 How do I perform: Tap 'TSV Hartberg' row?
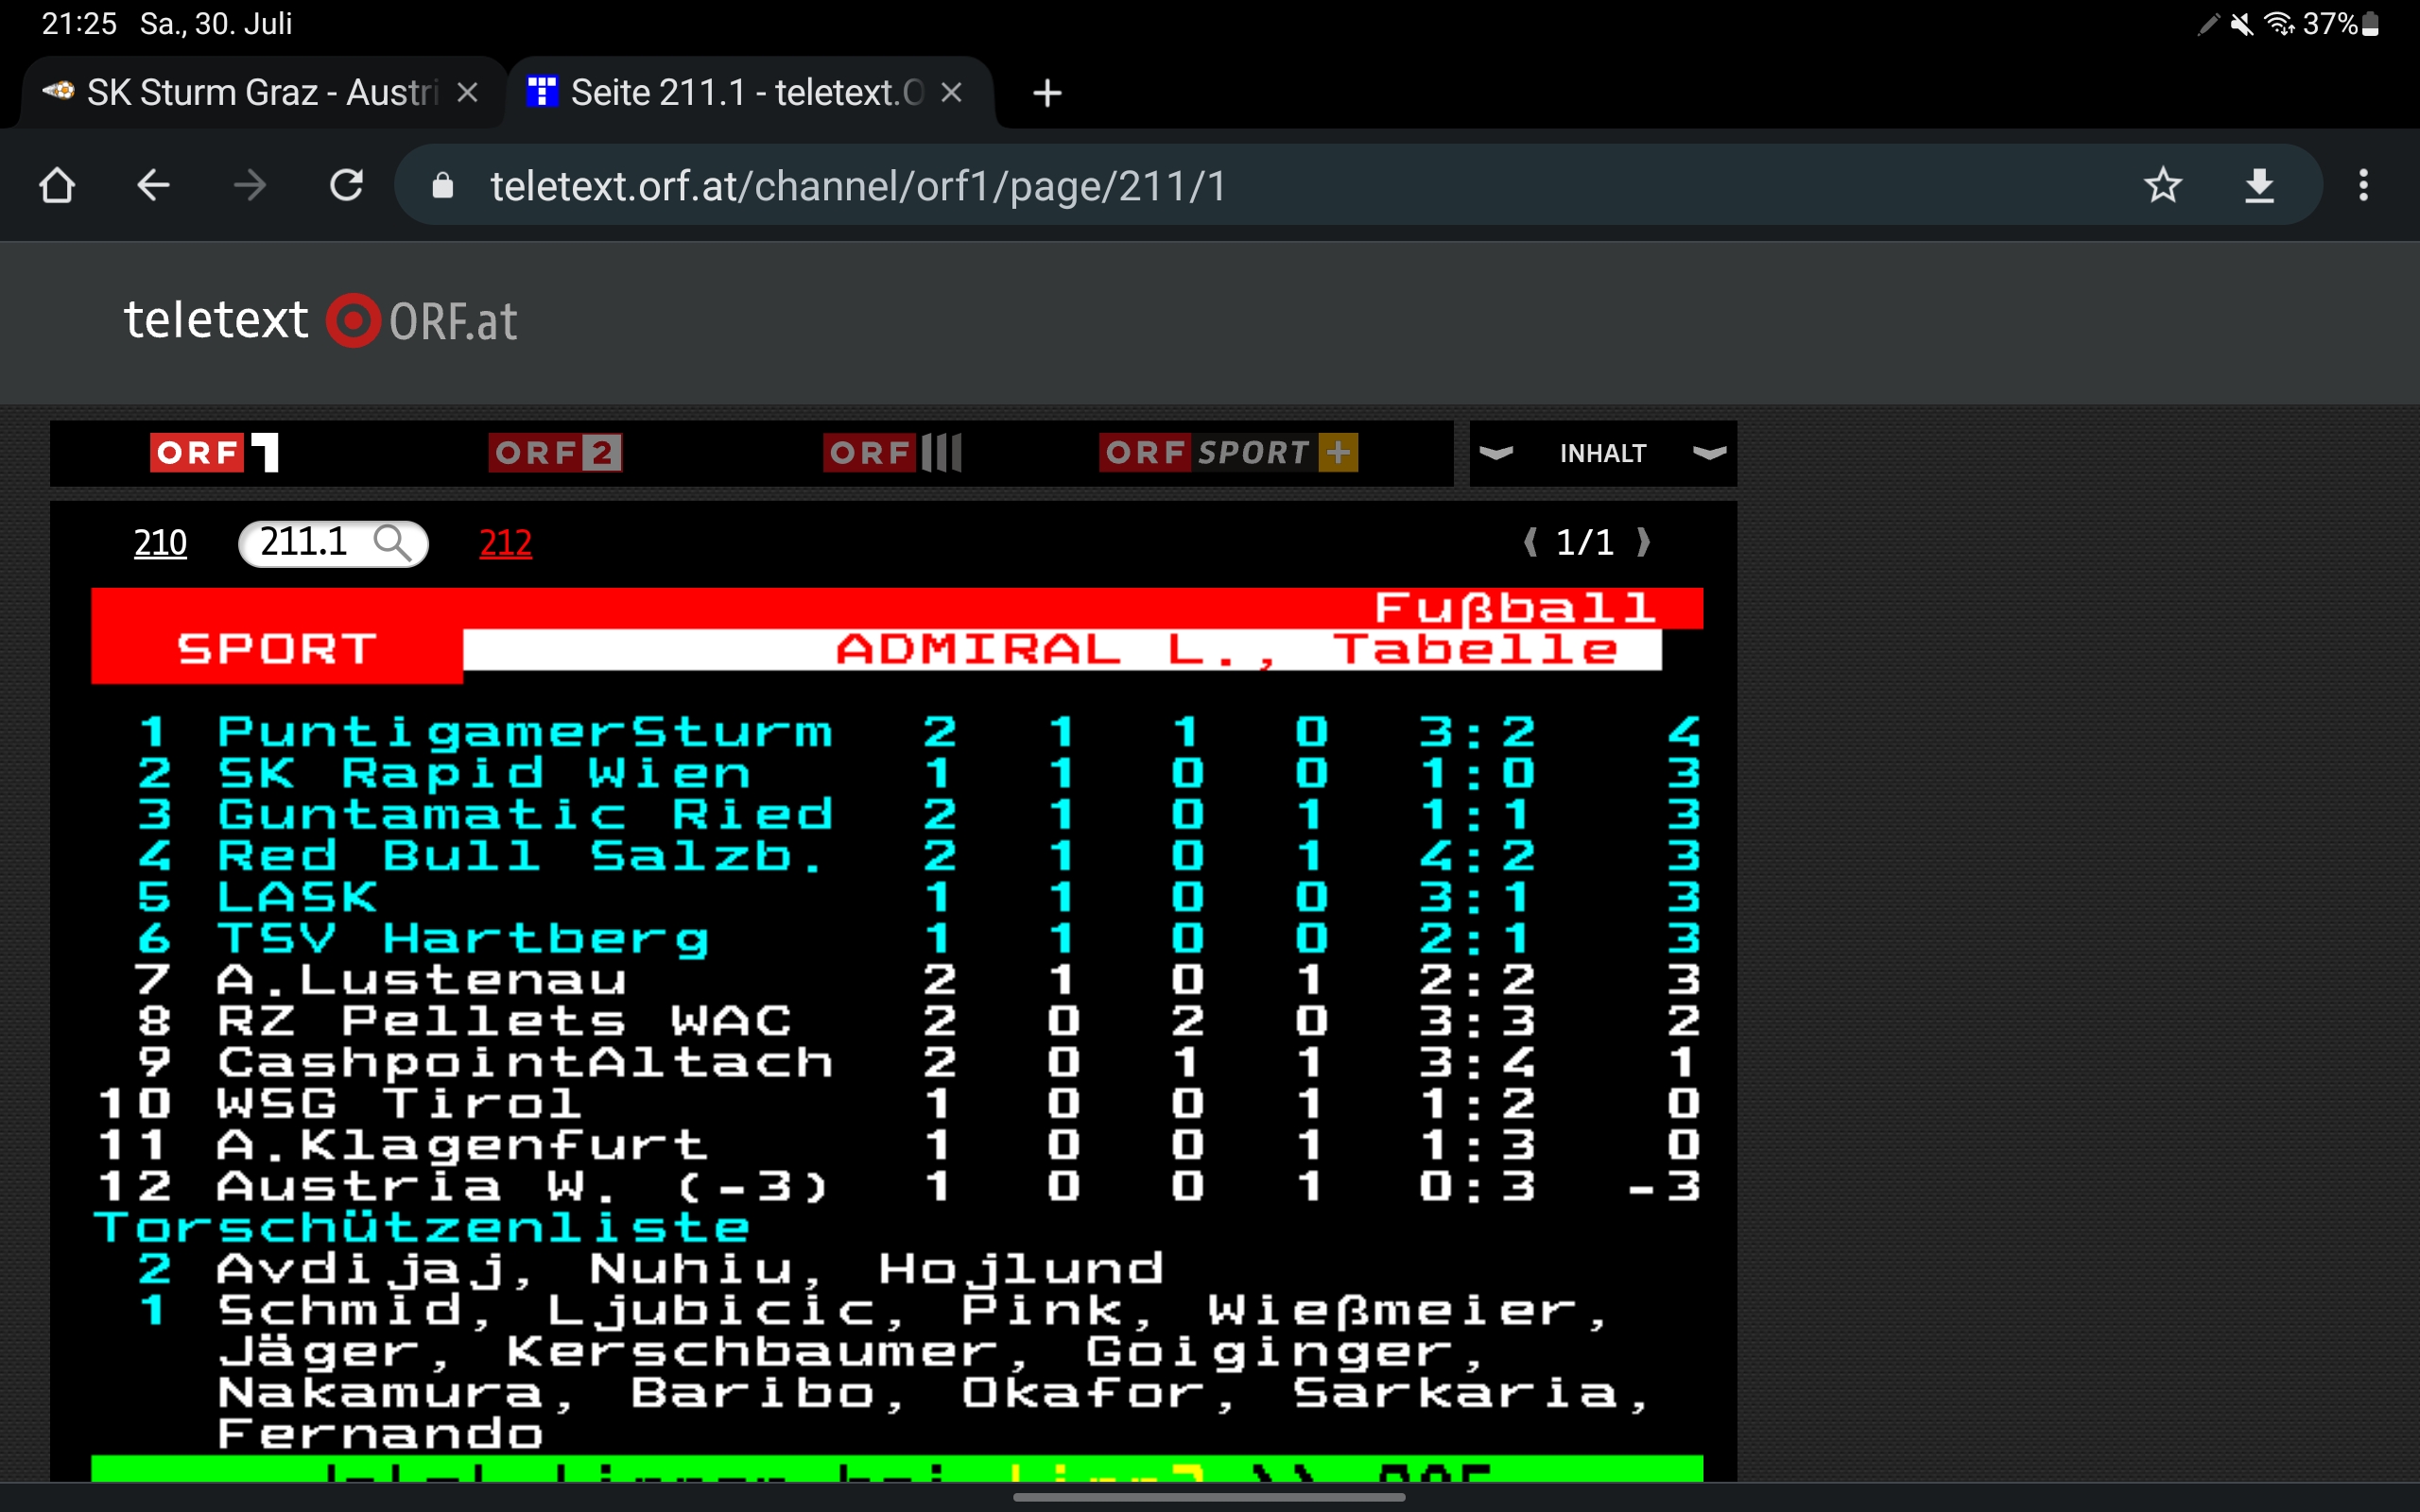[x=897, y=938]
